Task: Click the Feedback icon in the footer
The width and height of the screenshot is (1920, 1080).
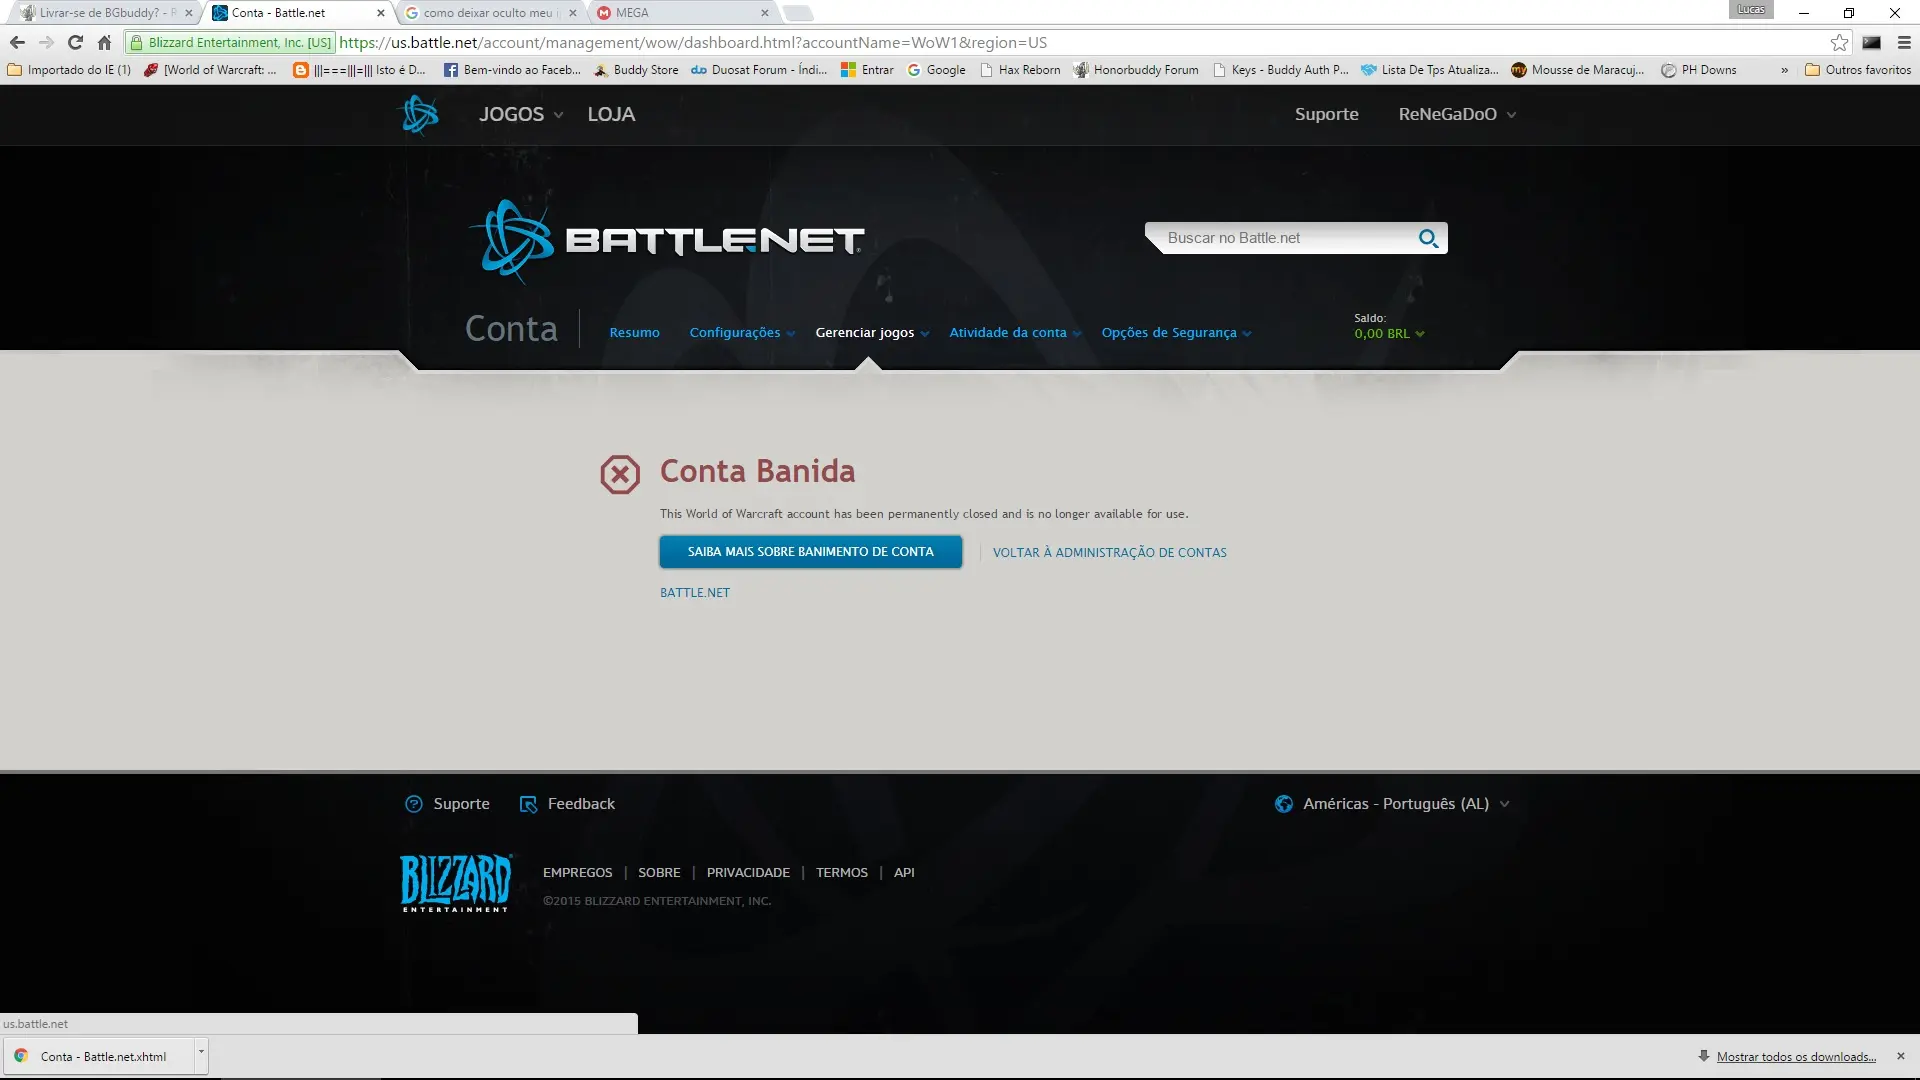Action: coord(528,804)
